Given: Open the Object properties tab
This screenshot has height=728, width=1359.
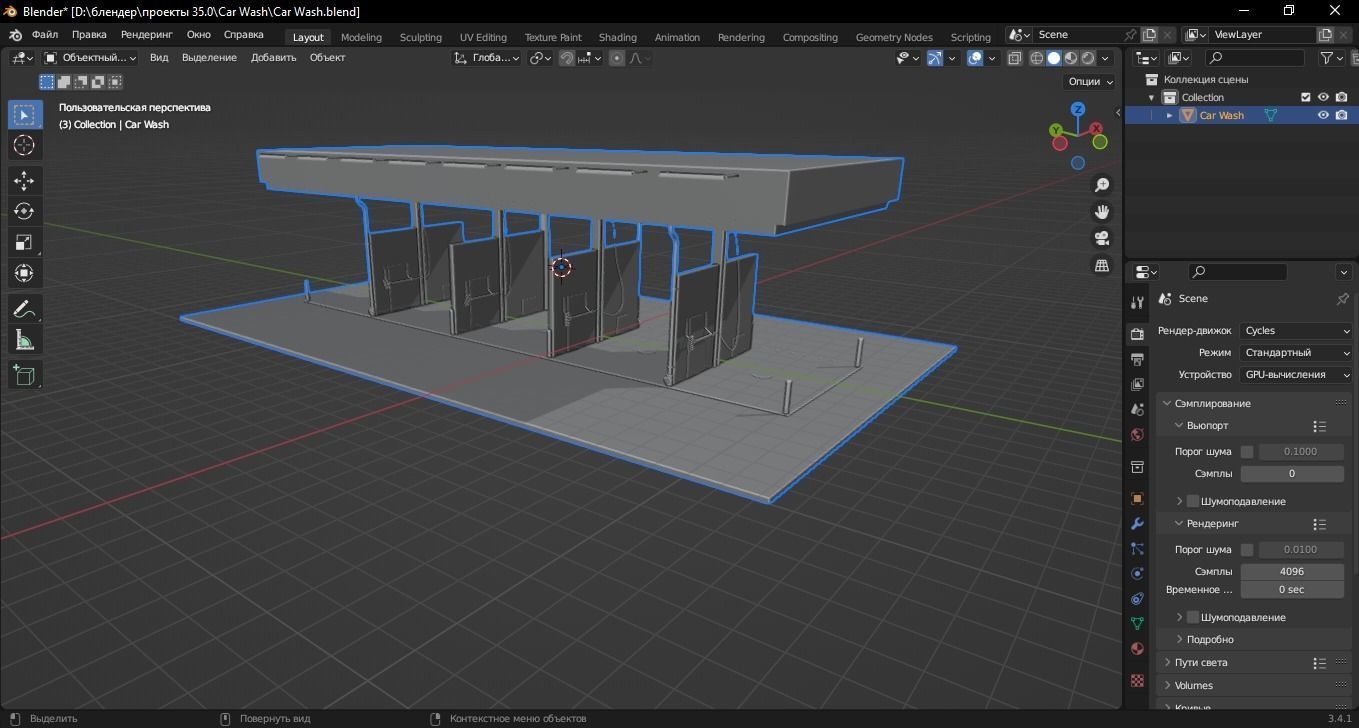Looking at the screenshot, I should pyautogui.click(x=1137, y=498).
